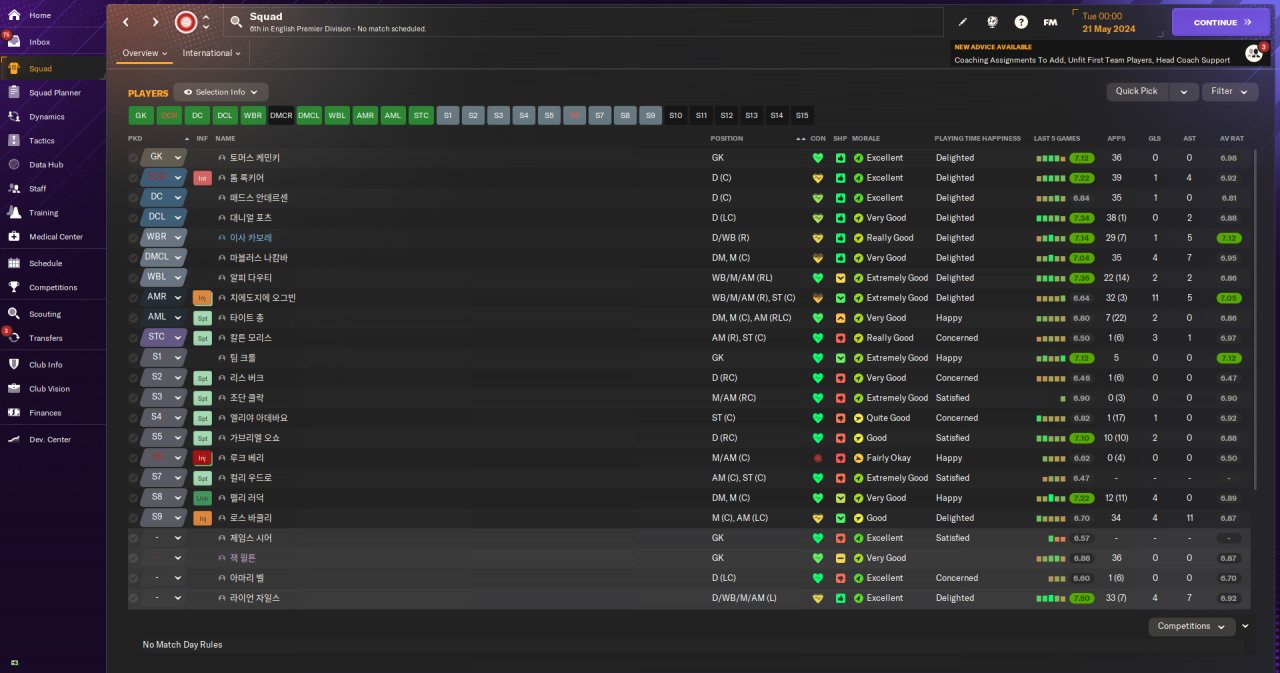The width and height of the screenshot is (1280, 673).
Task: Open the help question mark icon
Action: pyautogui.click(x=1021, y=22)
